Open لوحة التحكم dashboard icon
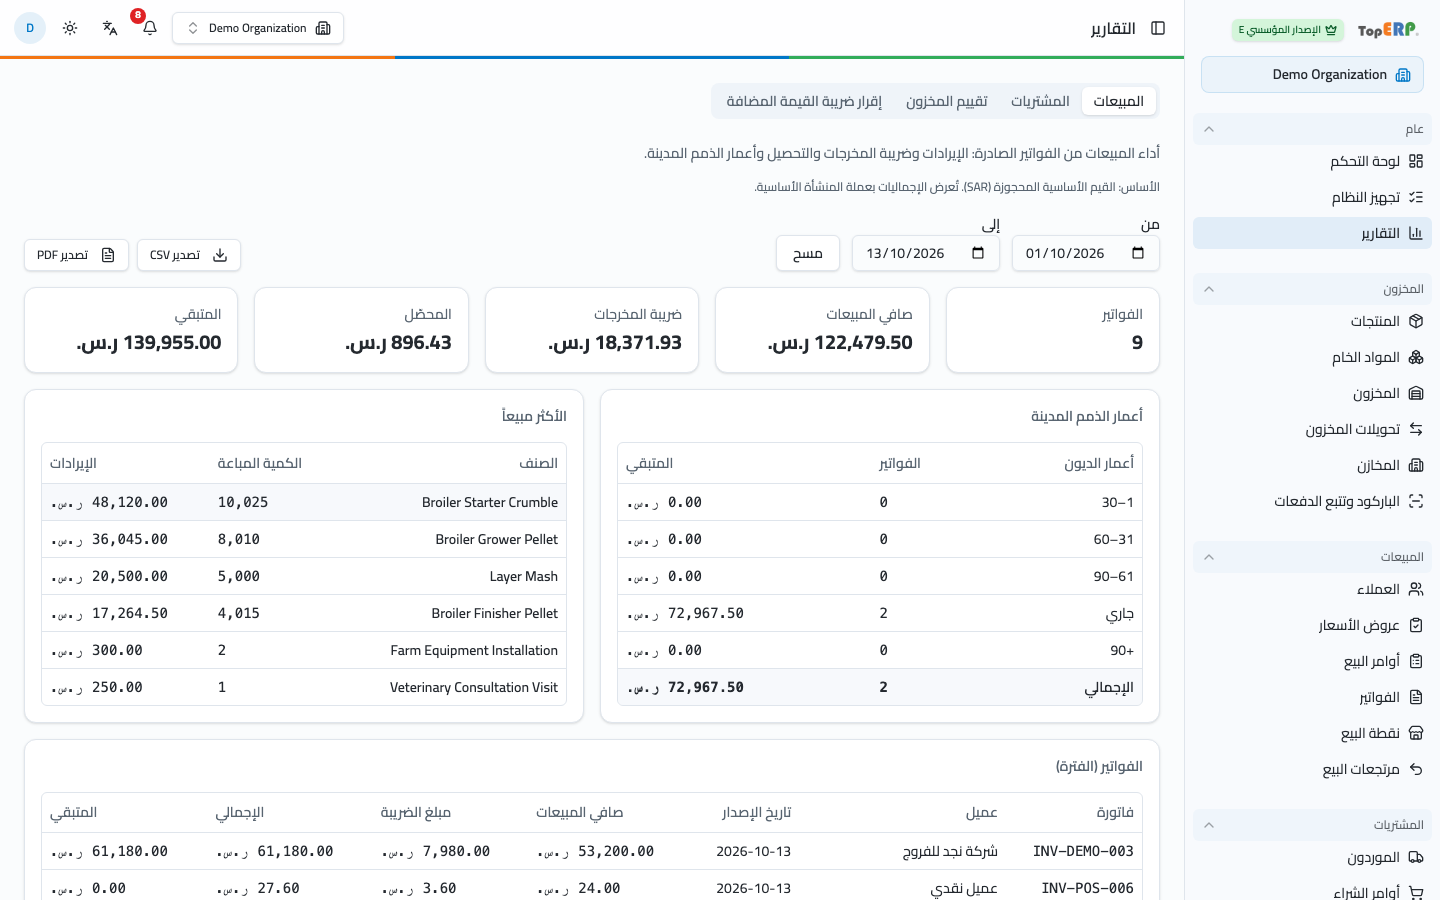 (x=1416, y=161)
